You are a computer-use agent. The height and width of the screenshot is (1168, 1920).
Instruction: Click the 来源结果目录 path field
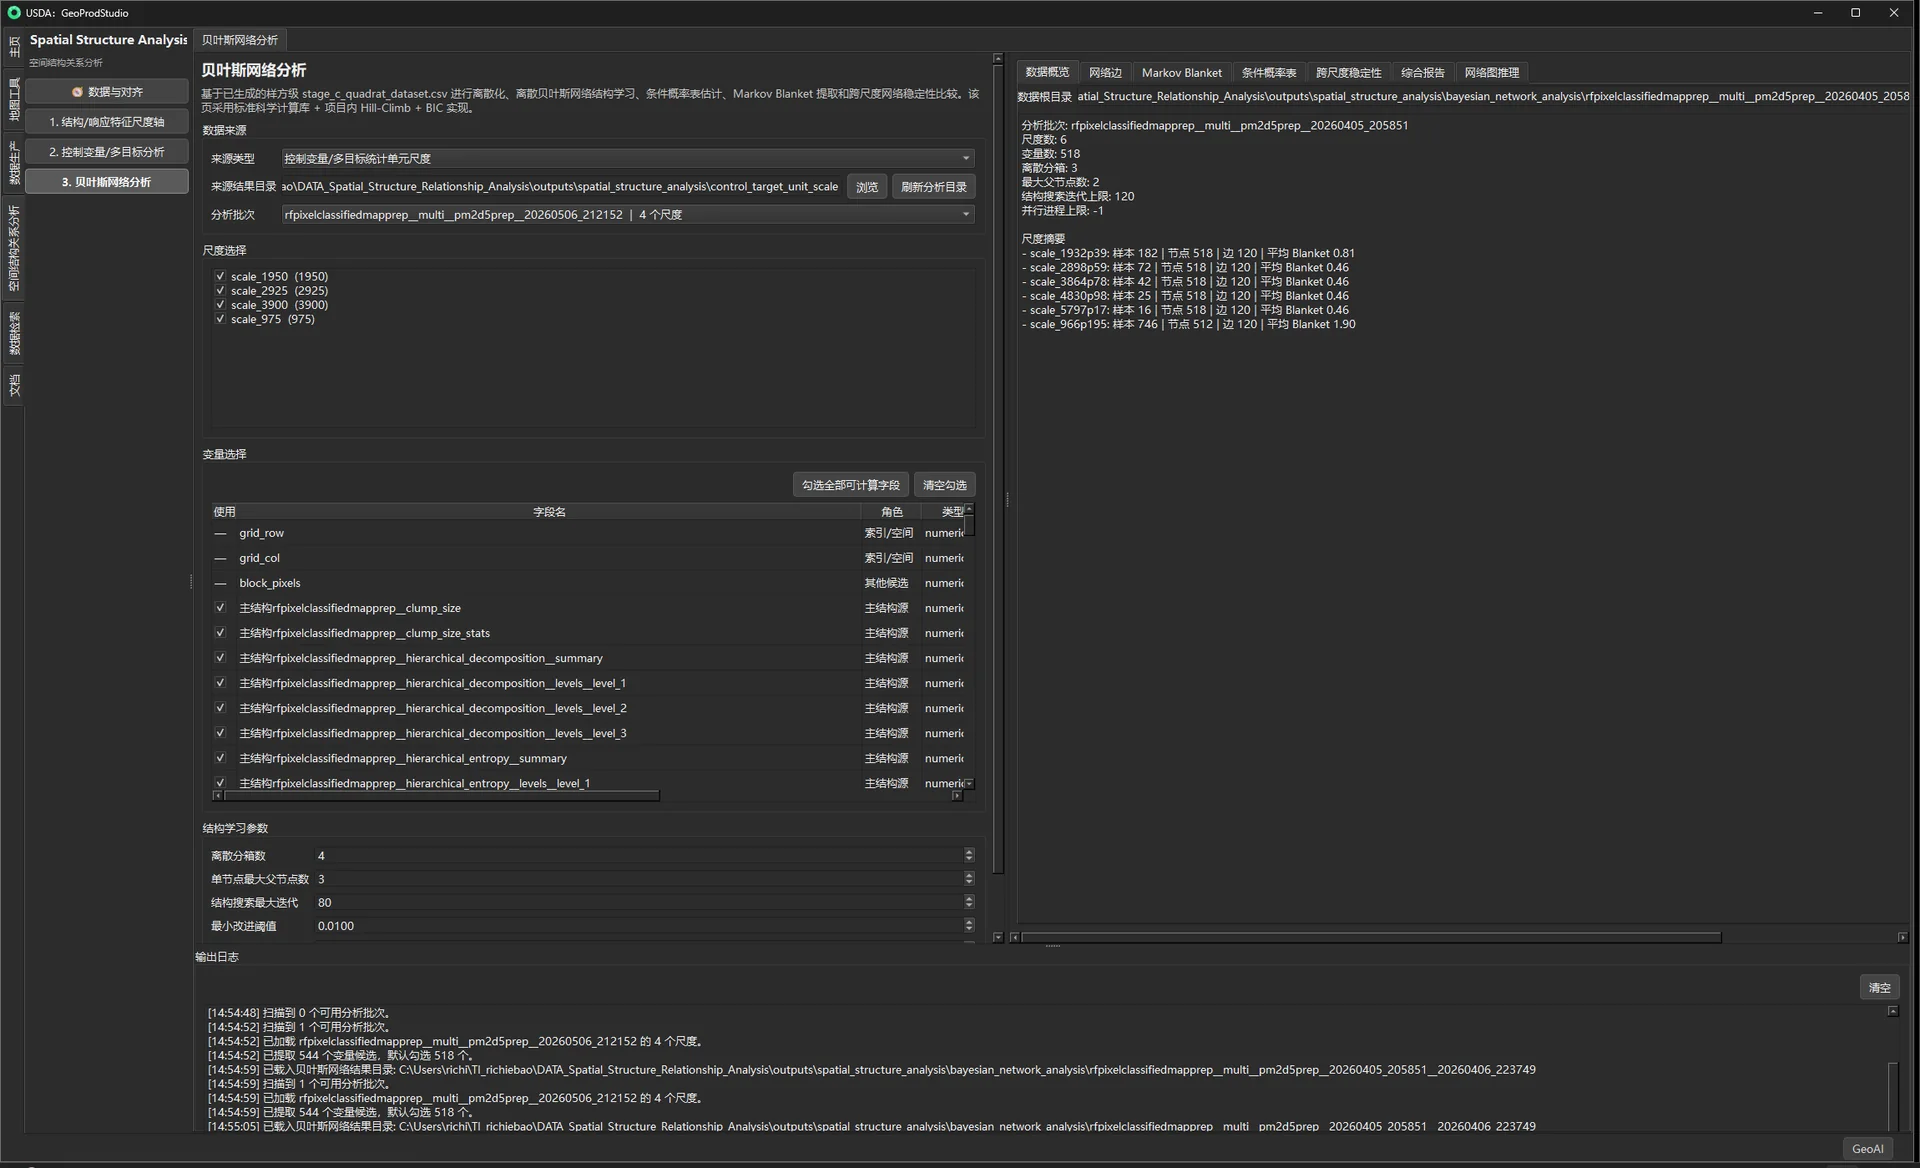coord(561,187)
